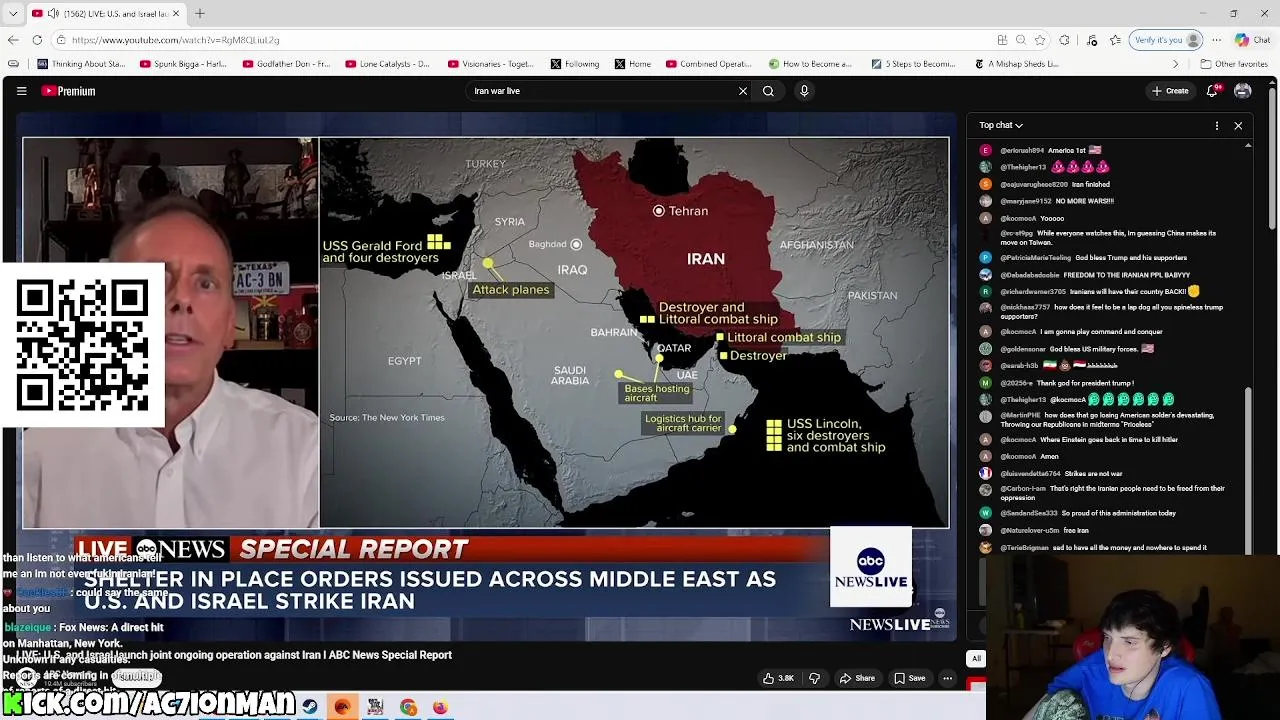Open 5 Steps to Becomi... bookmark
This screenshot has width=1280, height=720.
[x=914, y=64]
